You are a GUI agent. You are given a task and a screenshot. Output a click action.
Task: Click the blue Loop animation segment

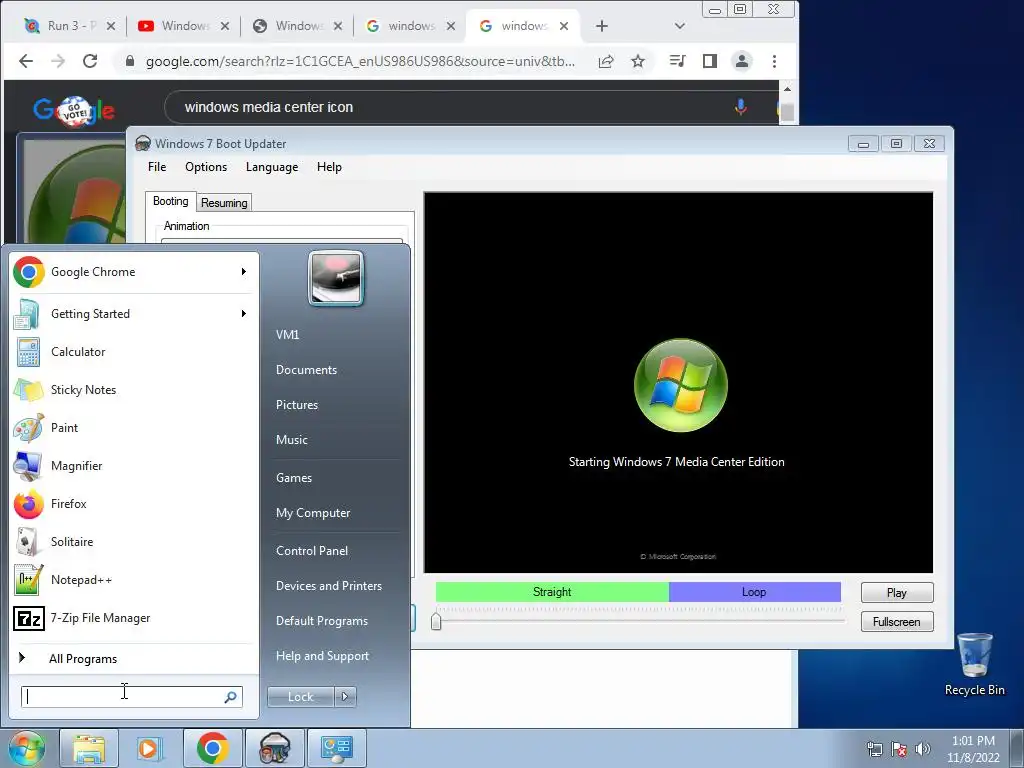click(754, 592)
